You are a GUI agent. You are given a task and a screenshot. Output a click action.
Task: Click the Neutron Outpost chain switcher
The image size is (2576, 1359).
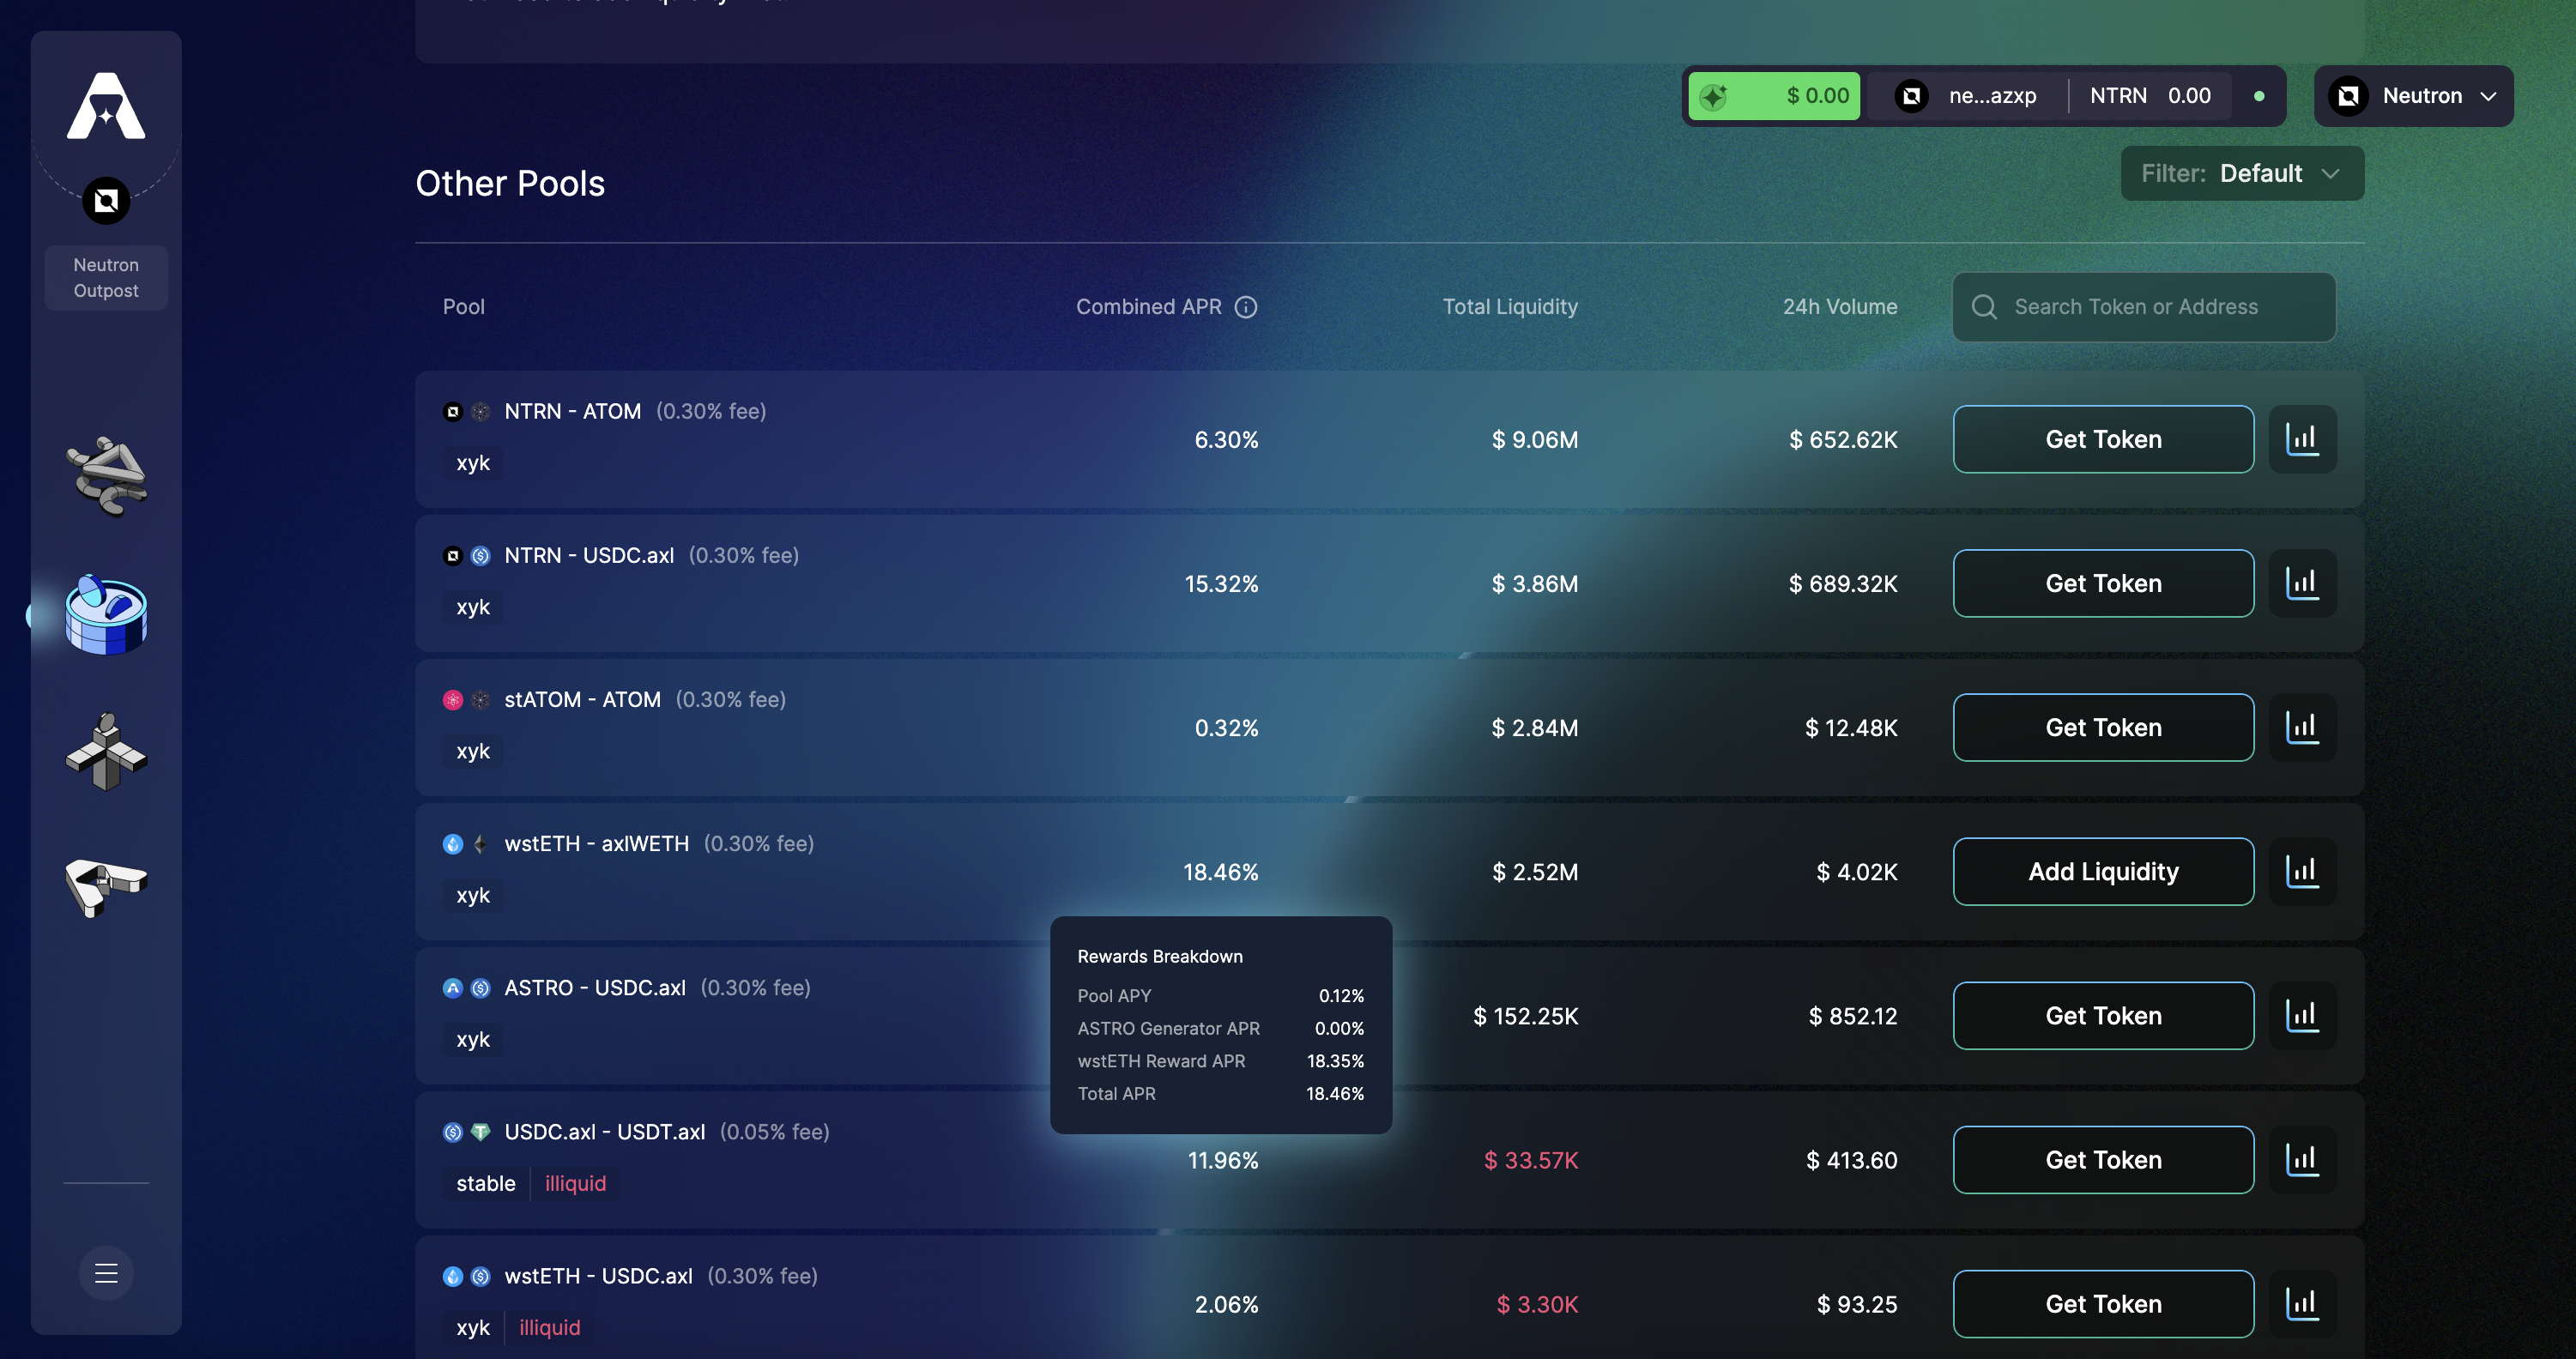(x=106, y=277)
